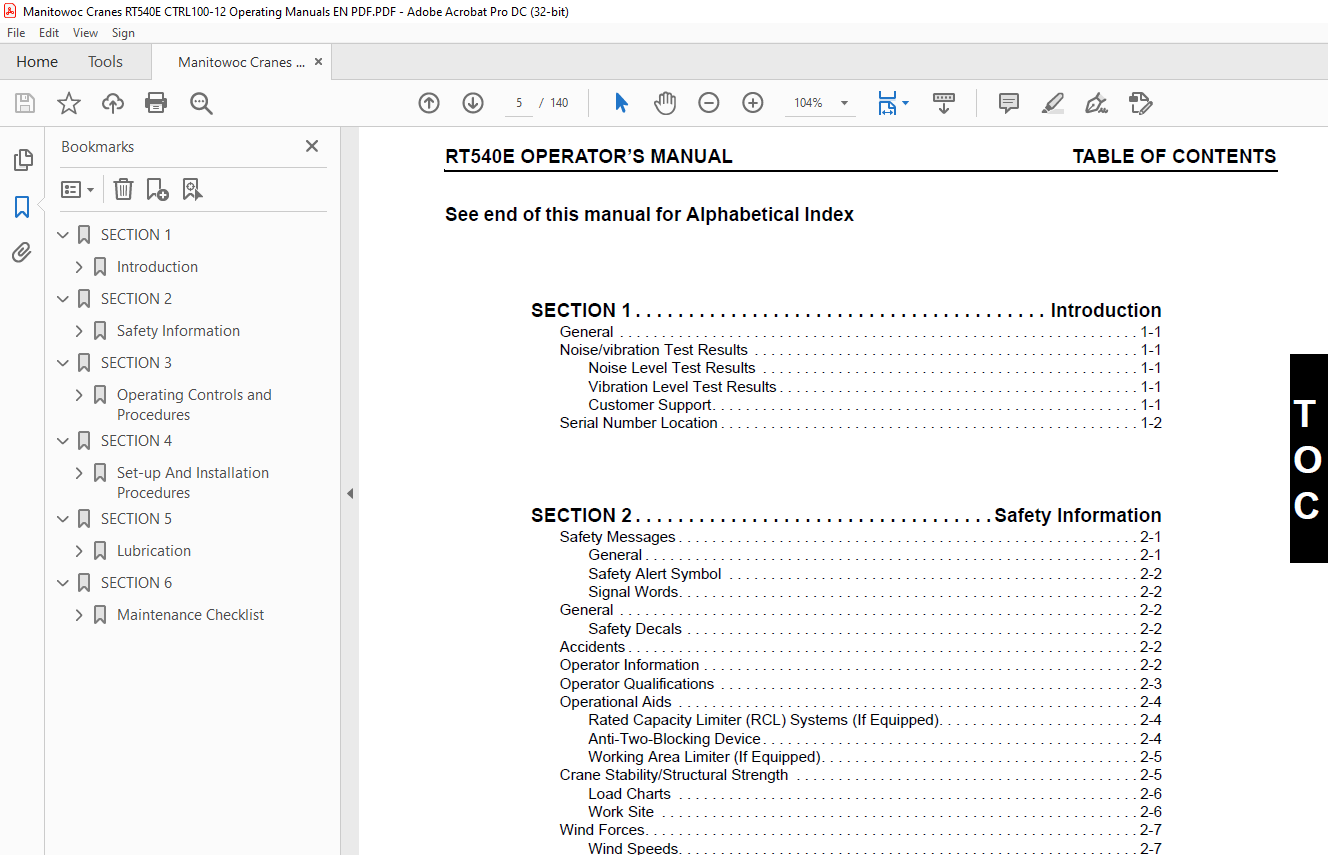The image size is (1328, 855).
Task: Expand the Maintenance Checklist bookmark
Action: pos(79,615)
